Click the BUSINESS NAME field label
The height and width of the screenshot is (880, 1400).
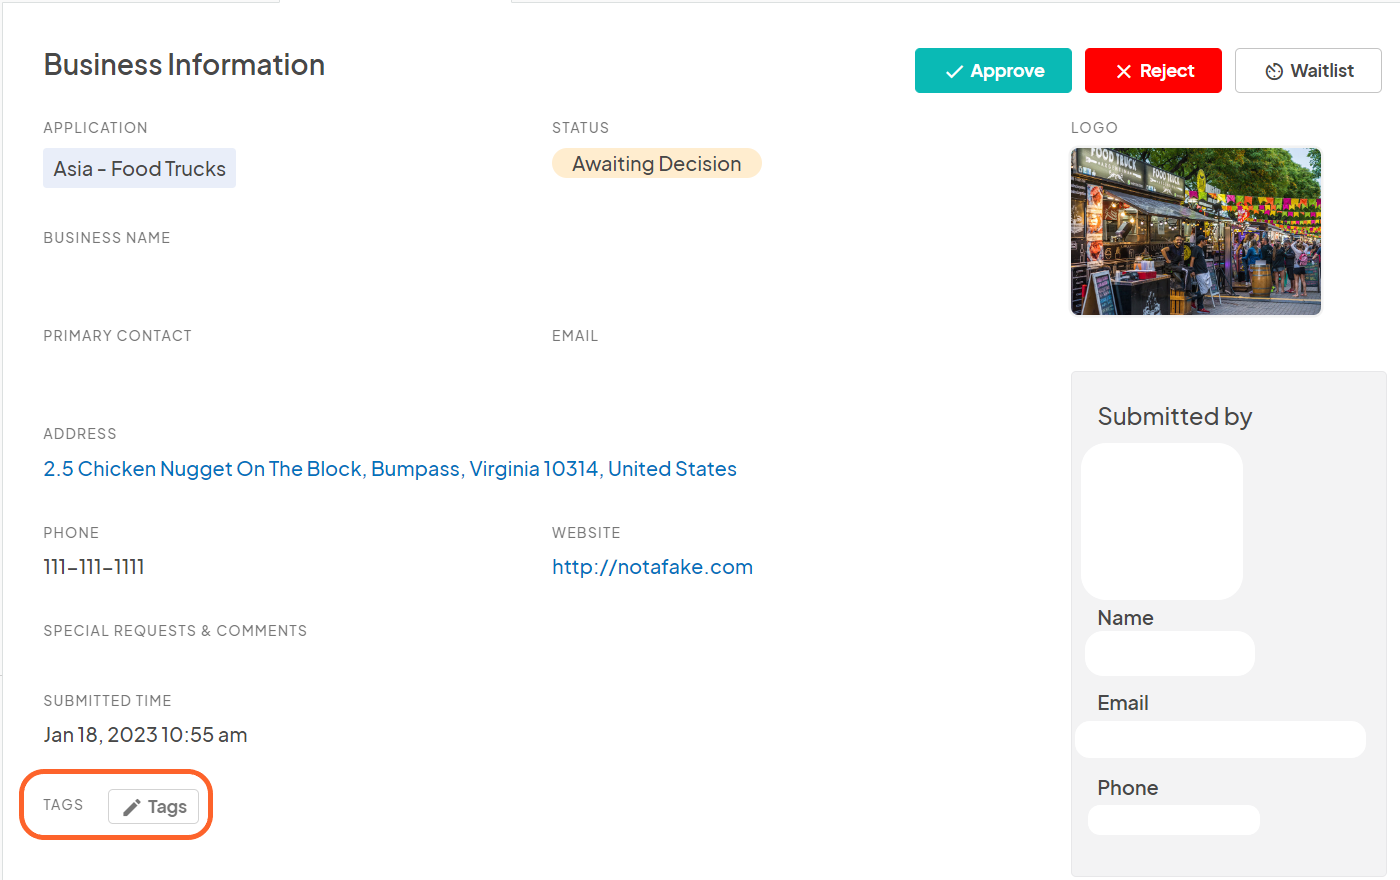[x=107, y=238]
